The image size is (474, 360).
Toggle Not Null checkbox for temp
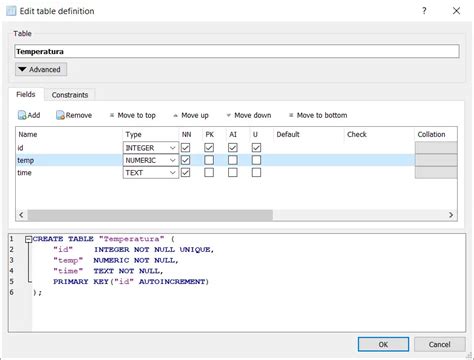coord(186,160)
